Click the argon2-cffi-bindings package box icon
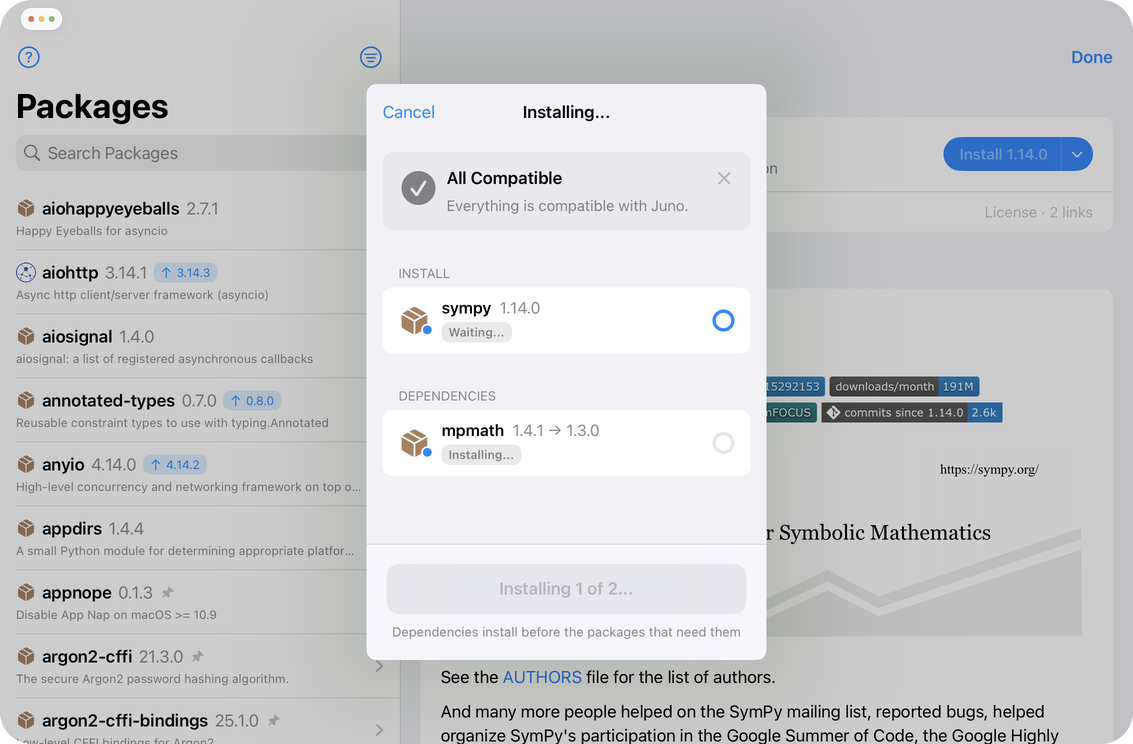1133x744 pixels. (x=26, y=720)
